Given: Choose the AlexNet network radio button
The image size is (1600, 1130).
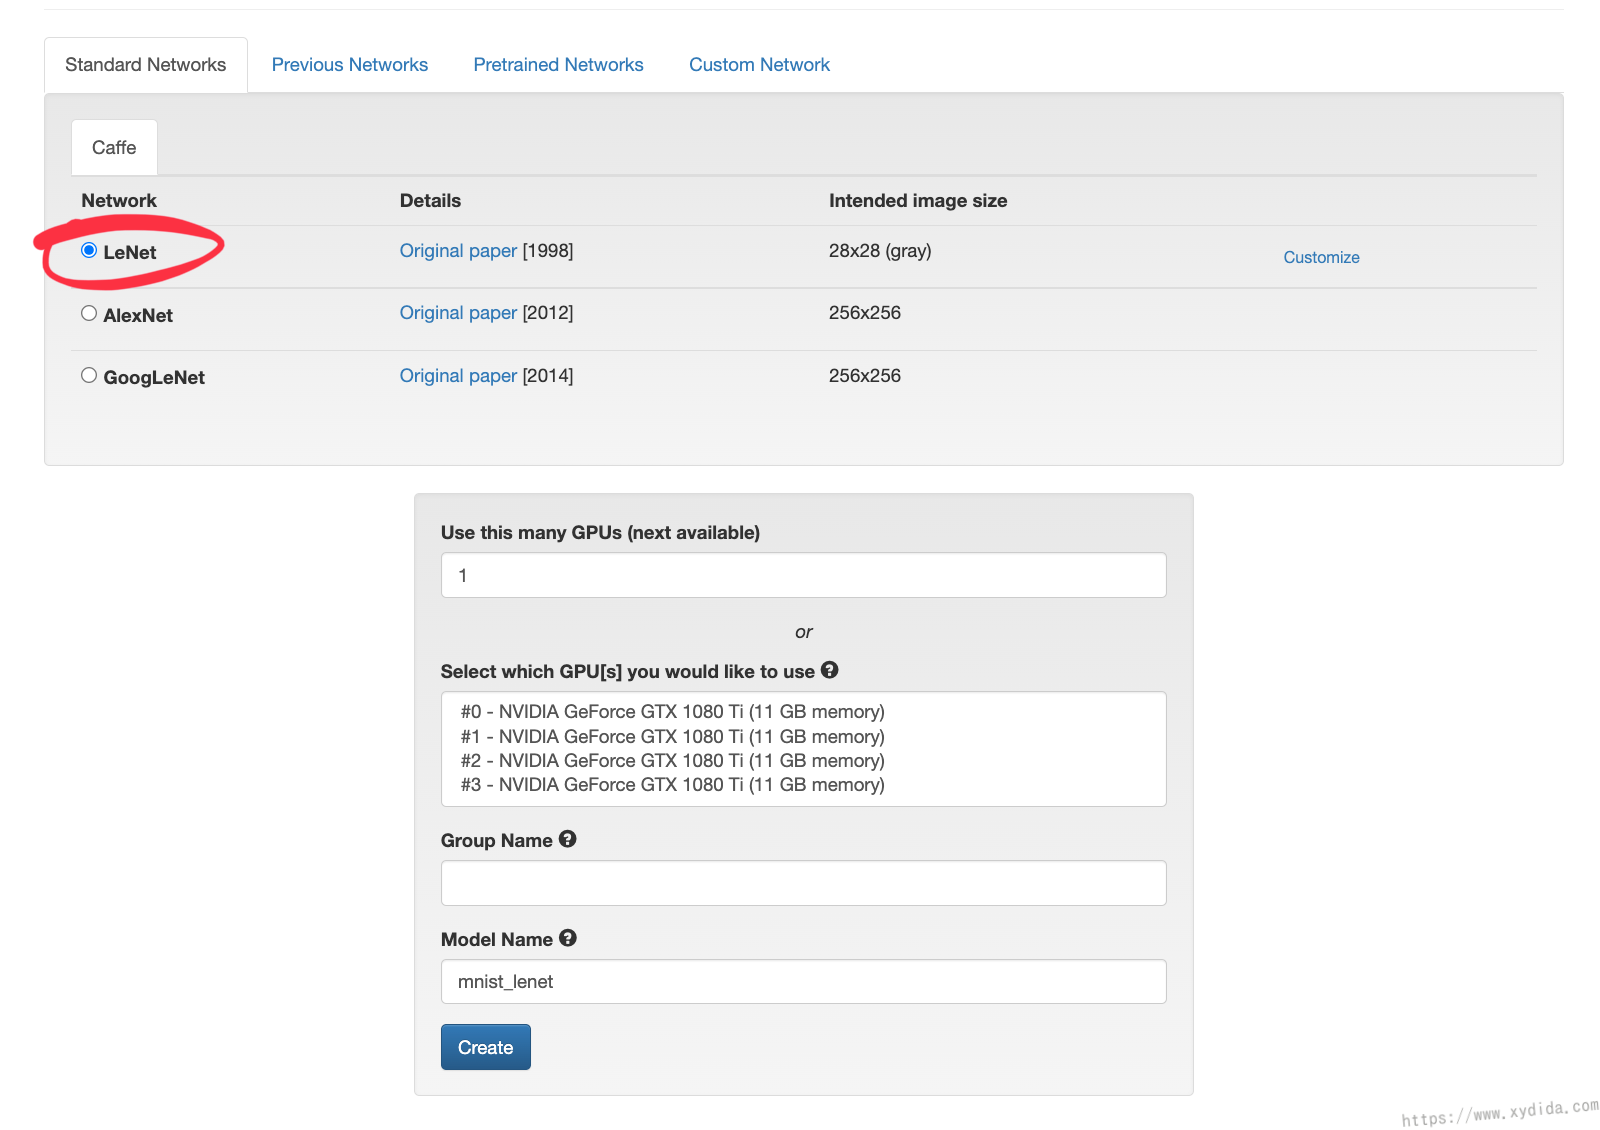Looking at the screenshot, I should coord(89,313).
